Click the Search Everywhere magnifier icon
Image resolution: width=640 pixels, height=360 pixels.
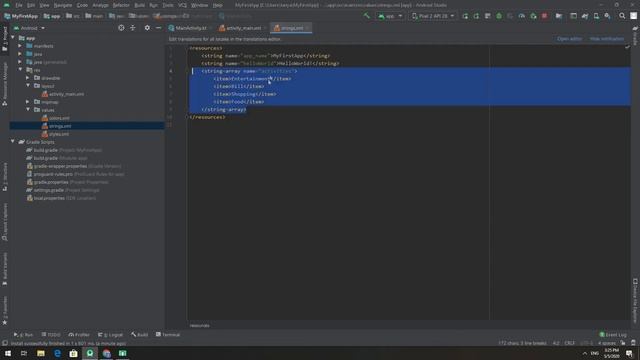tap(622, 16)
